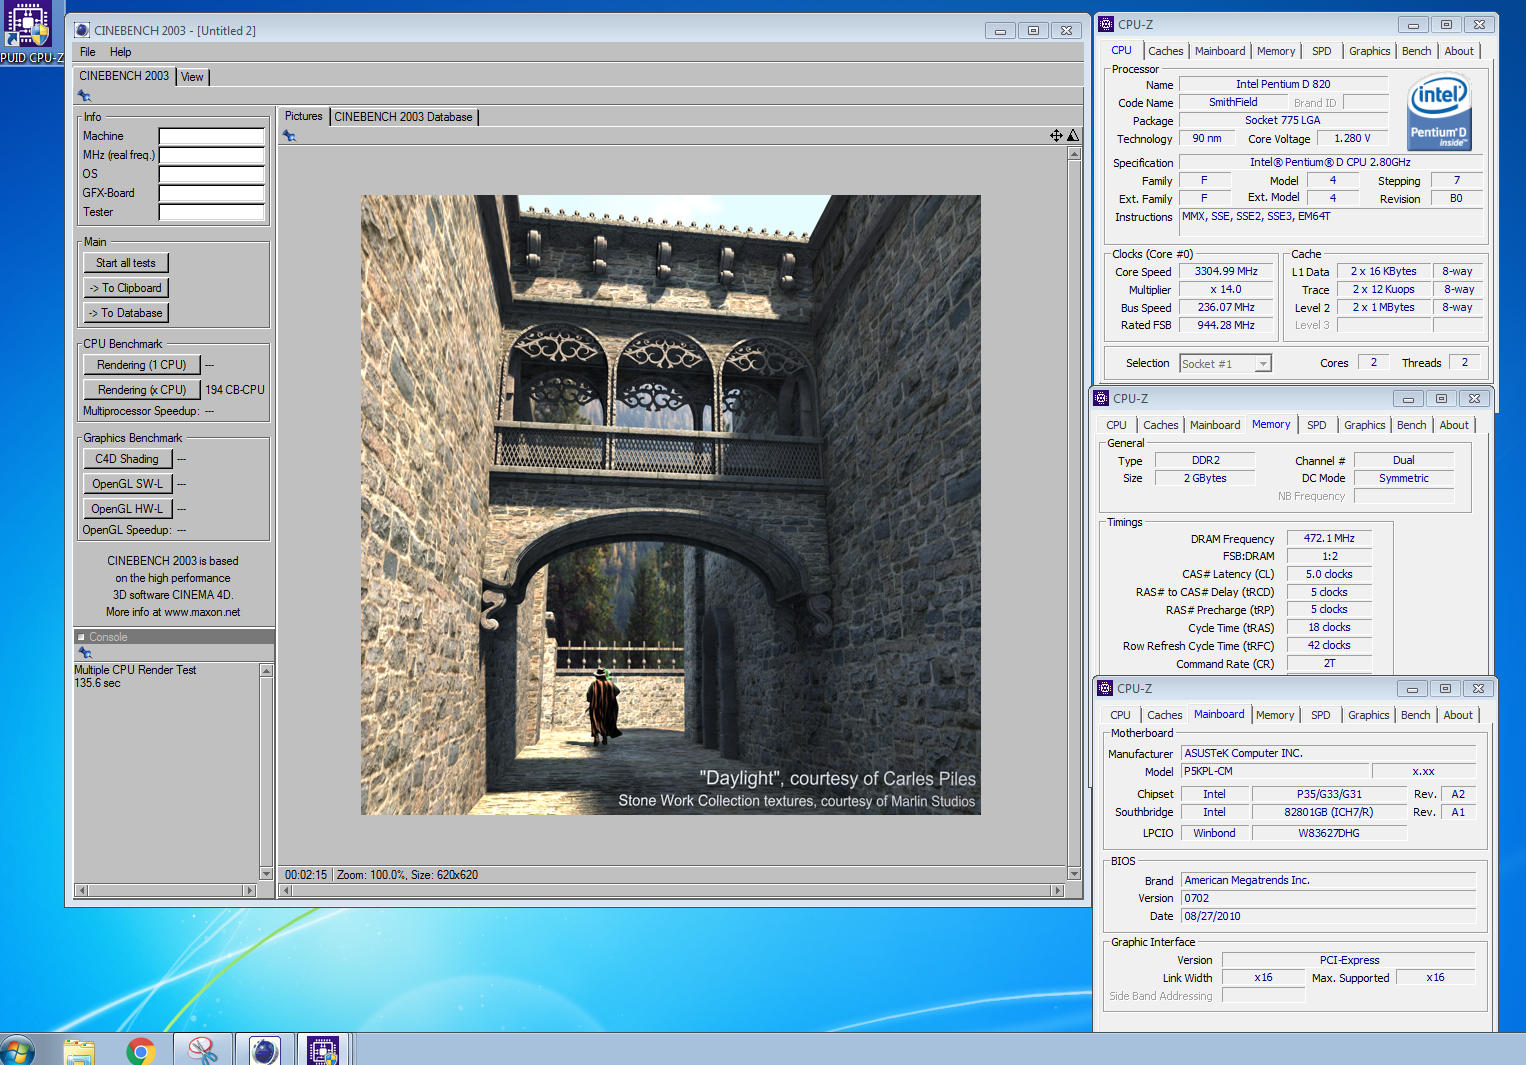
Task: Click the BIOS date 08/27/2010 field
Action: [1328, 916]
